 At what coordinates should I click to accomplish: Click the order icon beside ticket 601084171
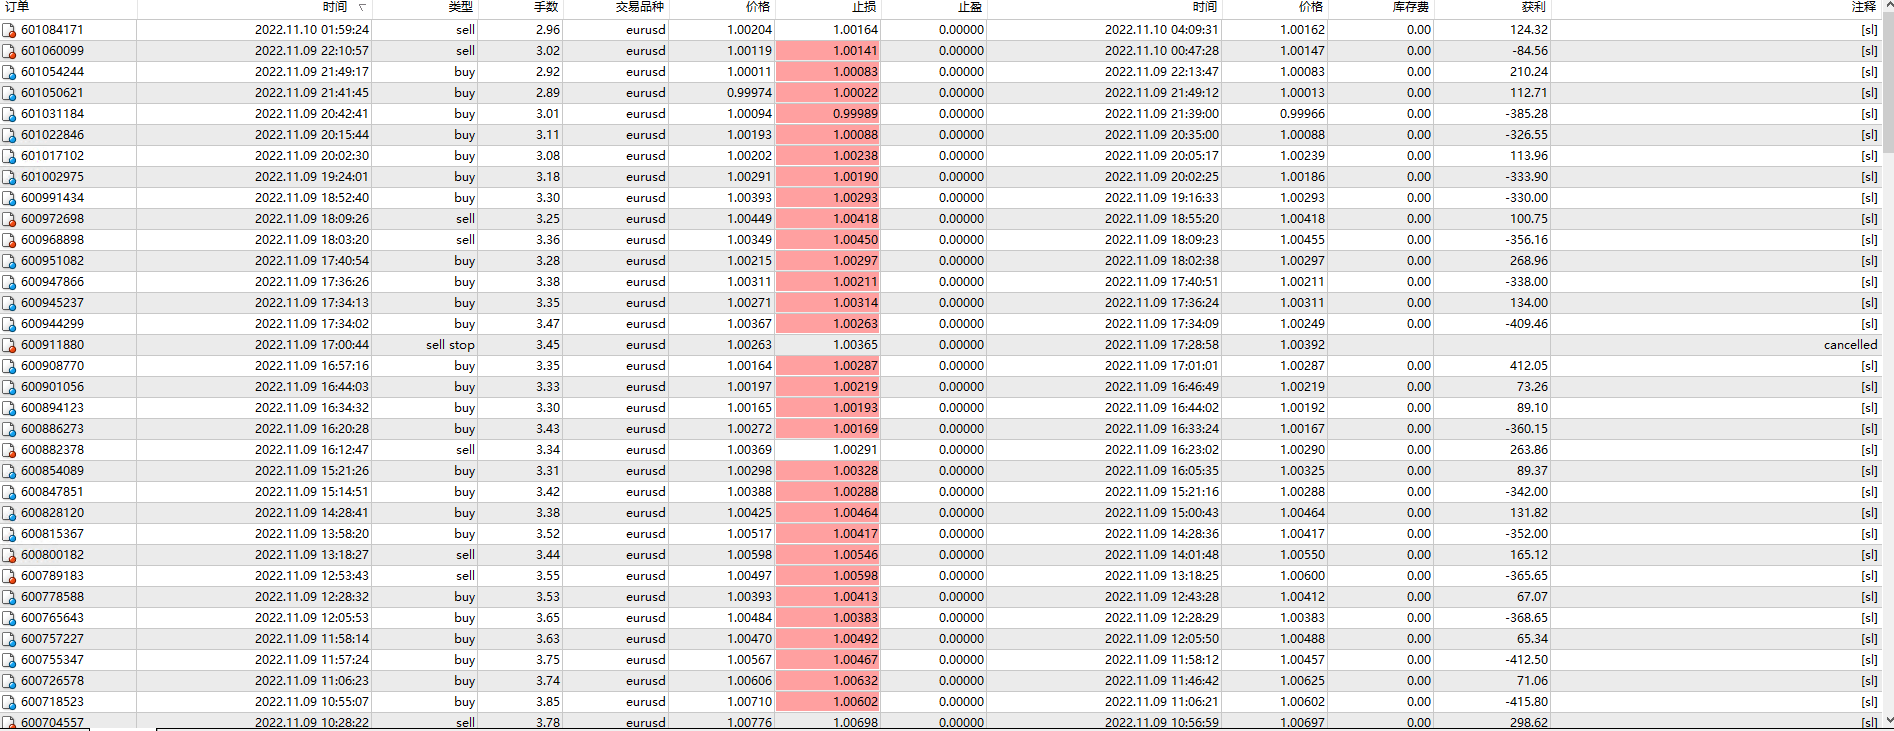click(x=9, y=30)
